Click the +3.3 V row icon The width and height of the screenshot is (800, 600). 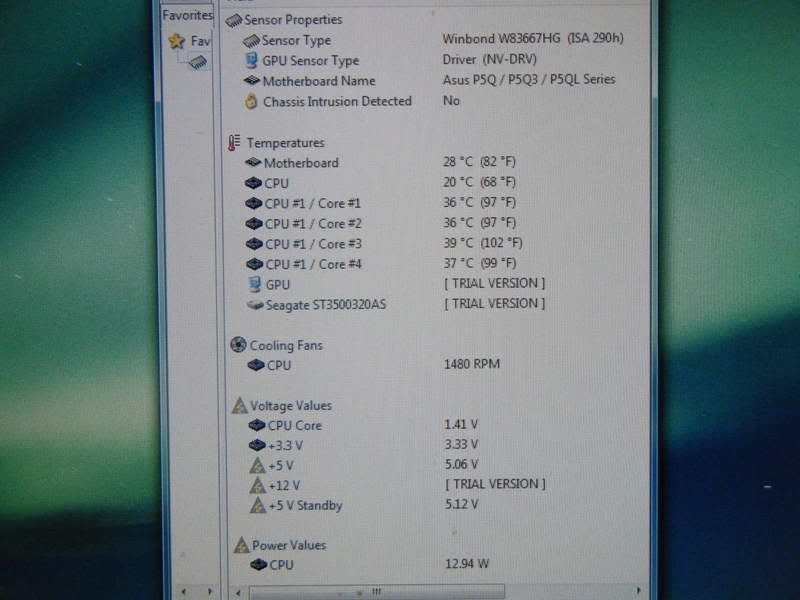(257, 445)
